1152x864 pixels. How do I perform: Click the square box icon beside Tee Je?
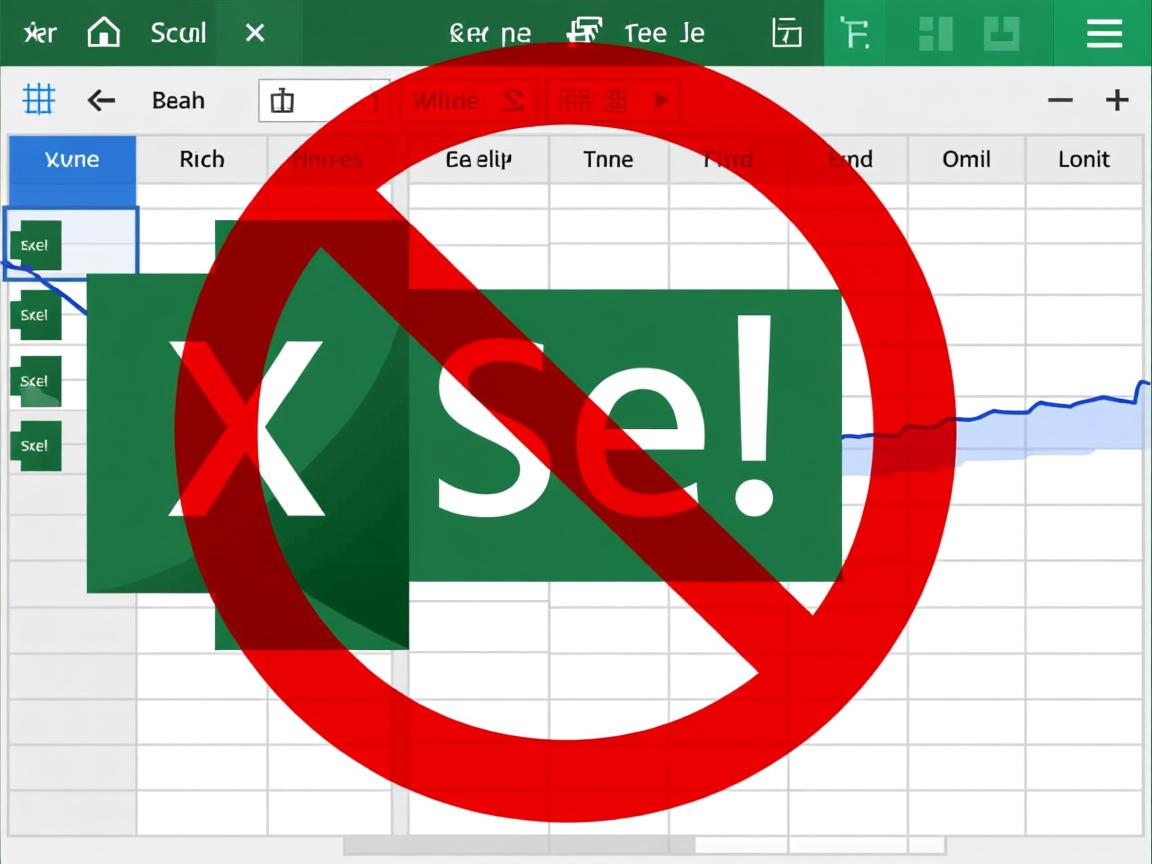[787, 33]
